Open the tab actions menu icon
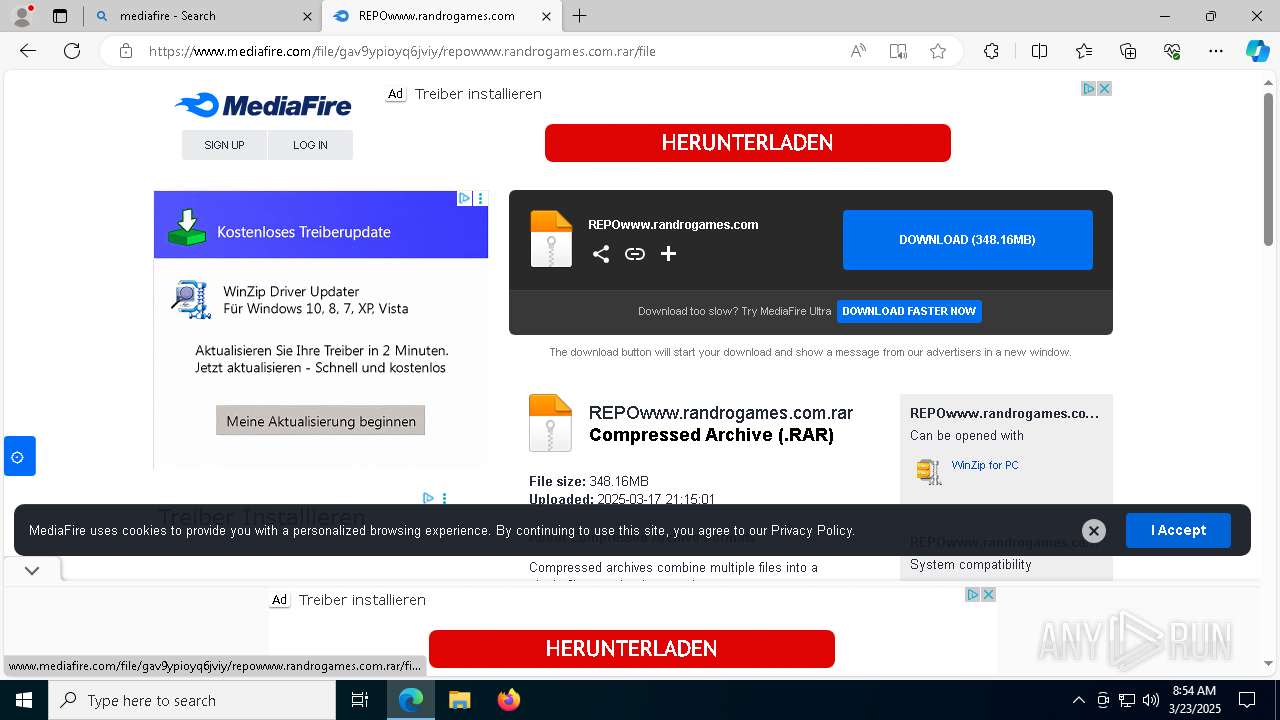Screen dimensions: 1280x720 tap(60, 16)
